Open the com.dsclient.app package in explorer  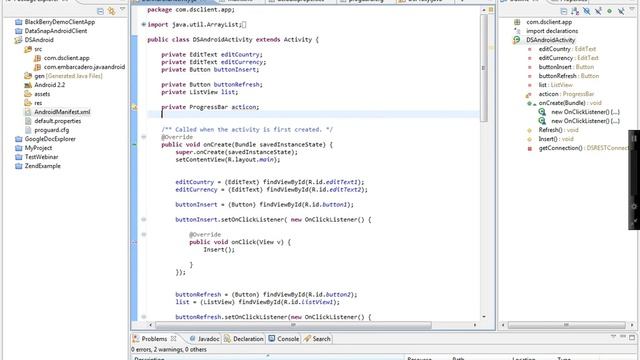pyautogui.click(x=67, y=58)
